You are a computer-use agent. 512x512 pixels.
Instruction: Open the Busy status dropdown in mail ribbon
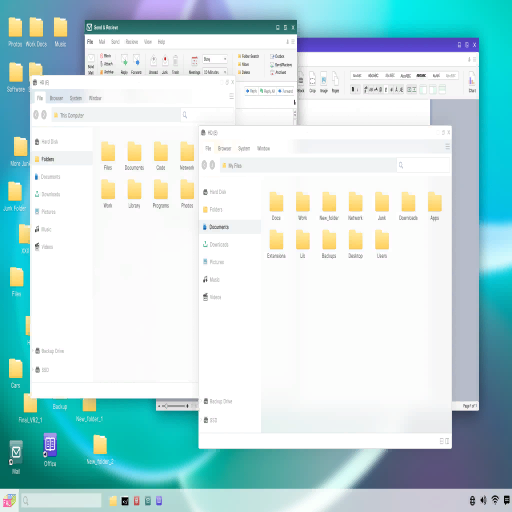coord(215,59)
